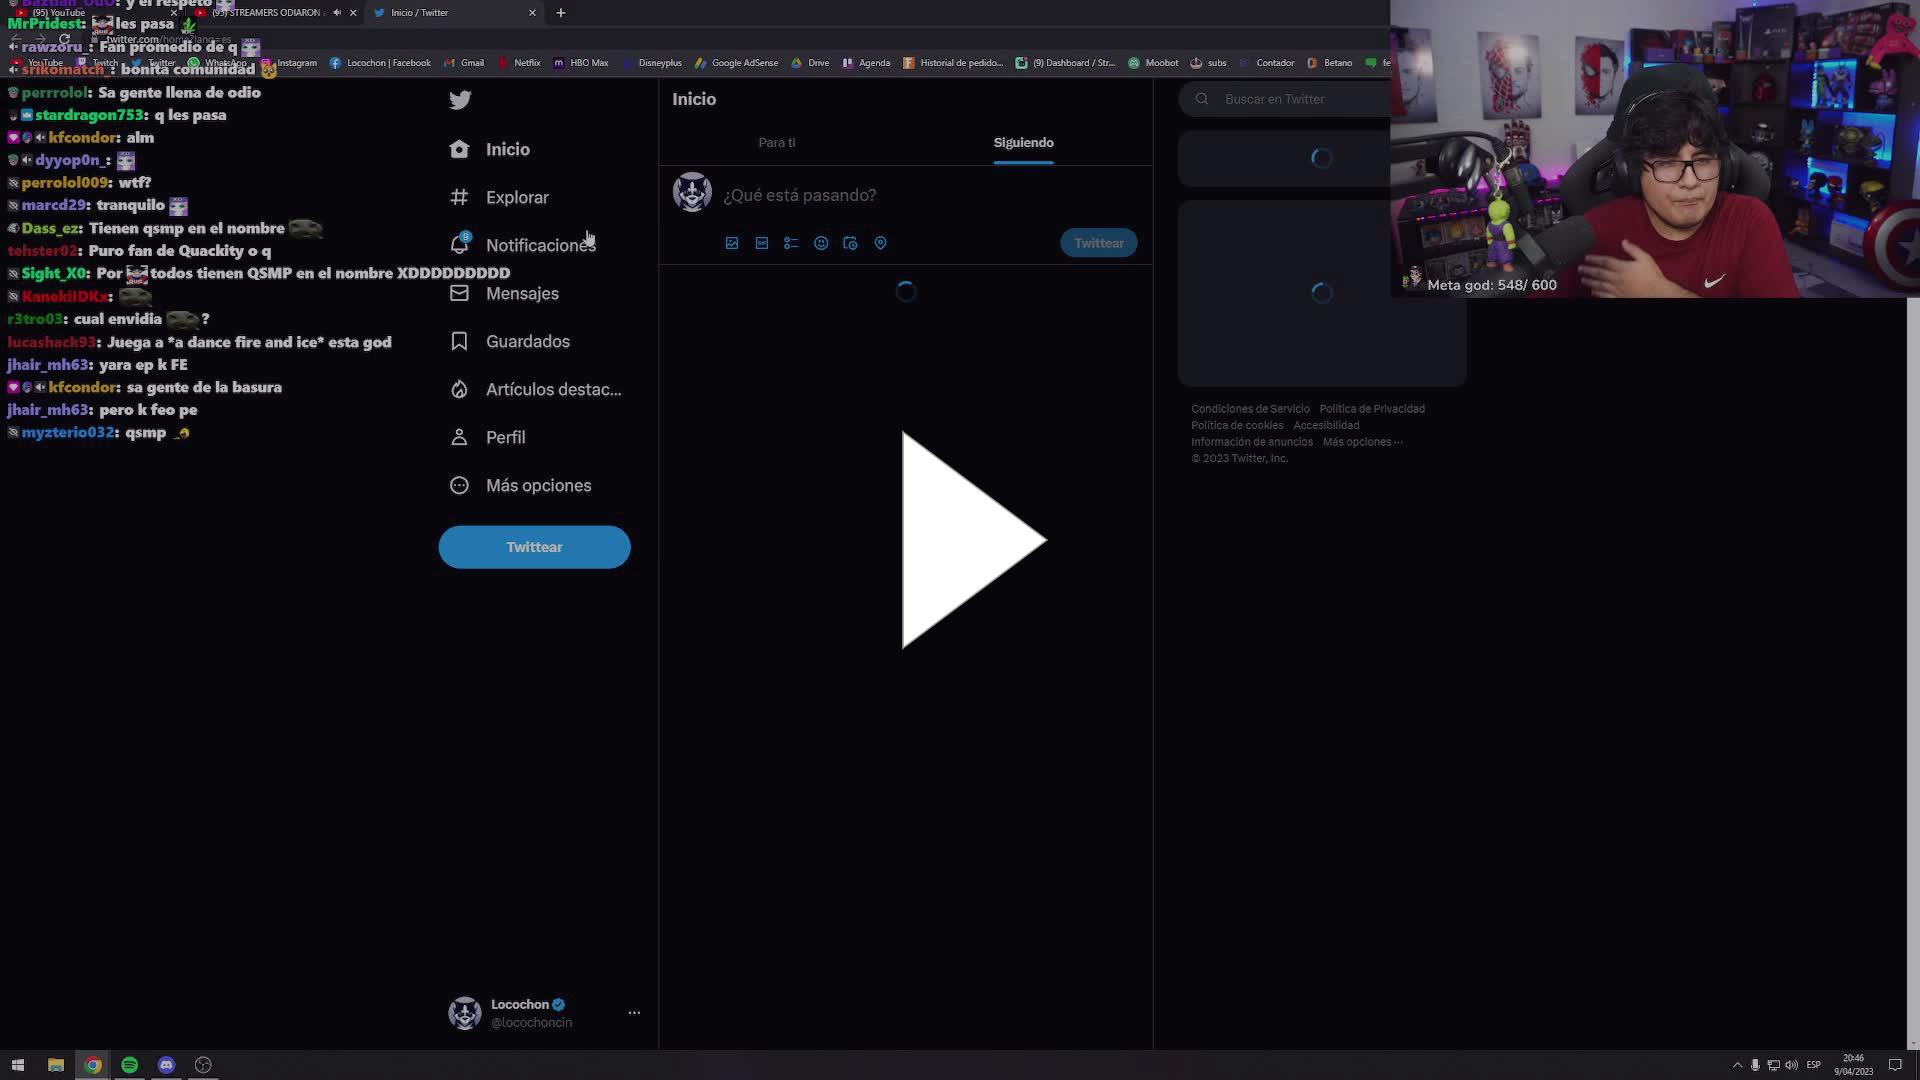
Task: Switch to the 'Para ti' tab
Action: coord(777,142)
